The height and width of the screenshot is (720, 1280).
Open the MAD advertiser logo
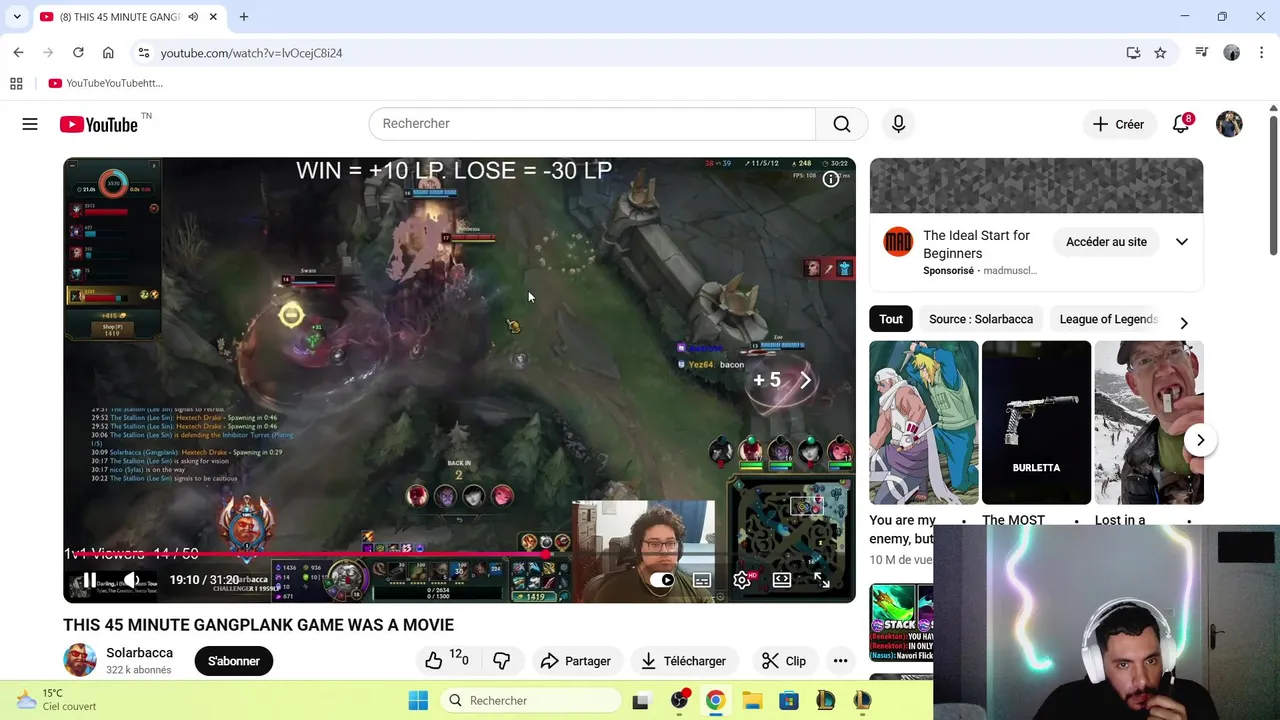coord(898,242)
